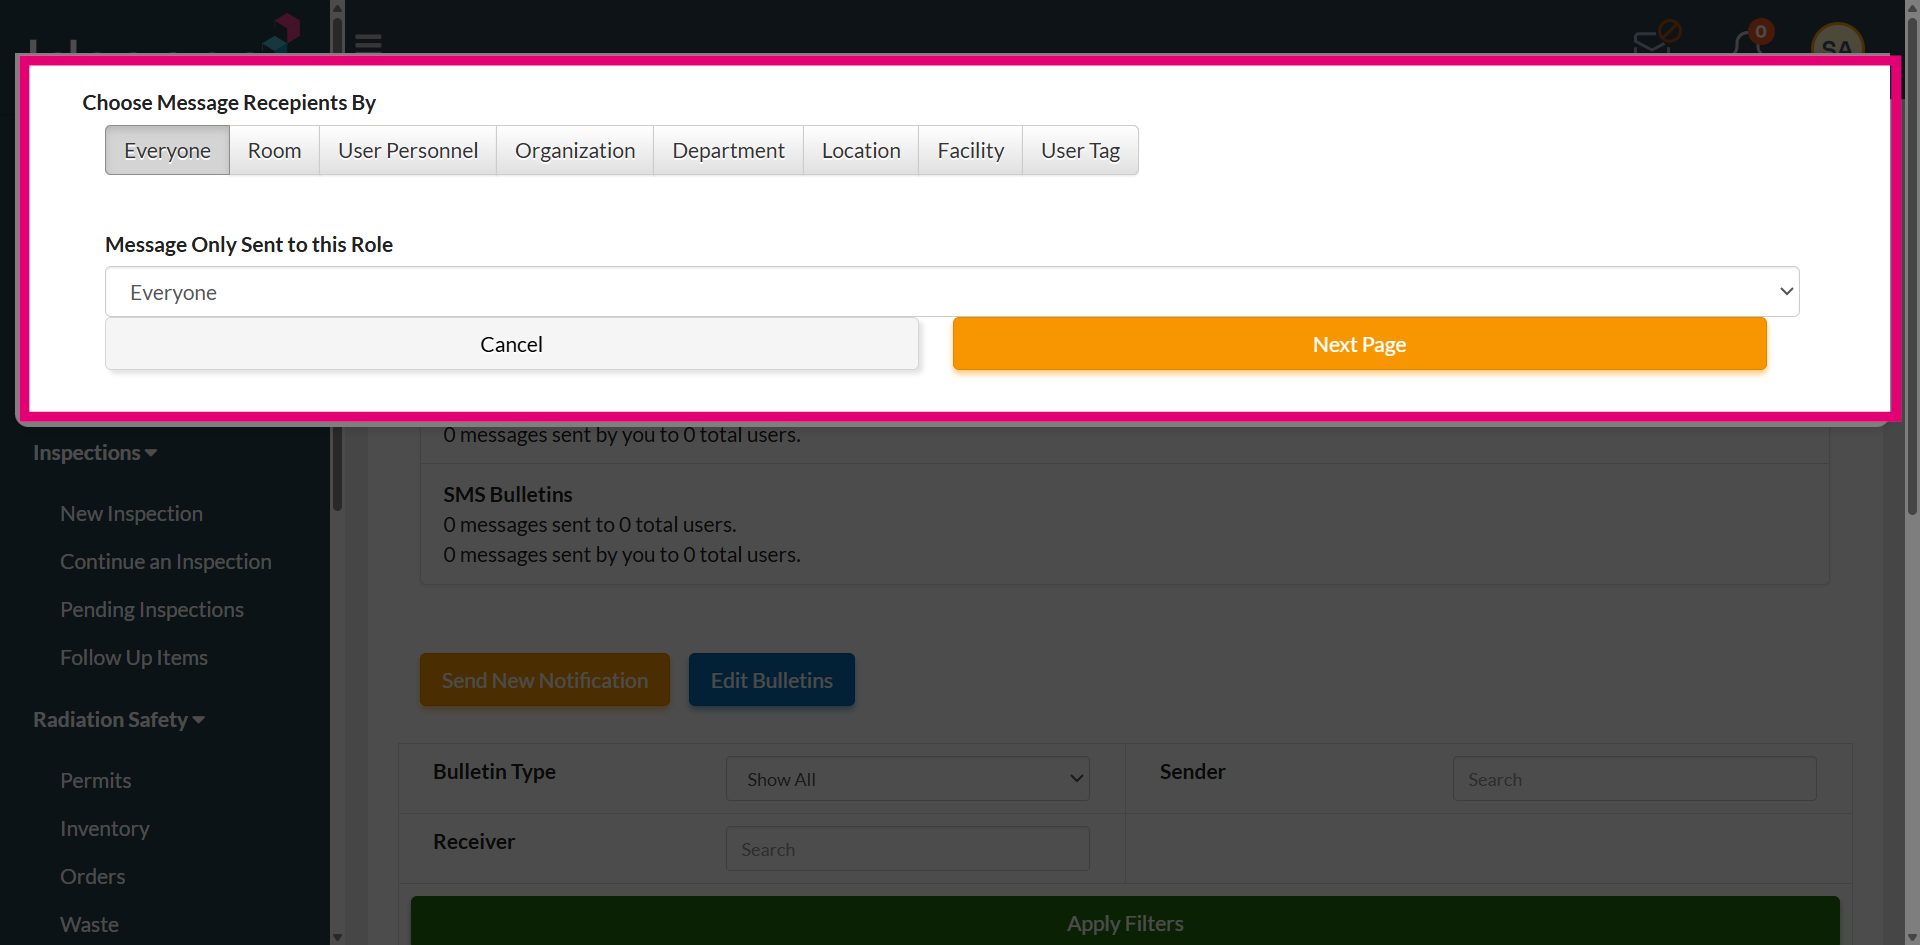This screenshot has width=1920, height=945.
Task: Select the Everyone recipients tab
Action: pos(167,150)
